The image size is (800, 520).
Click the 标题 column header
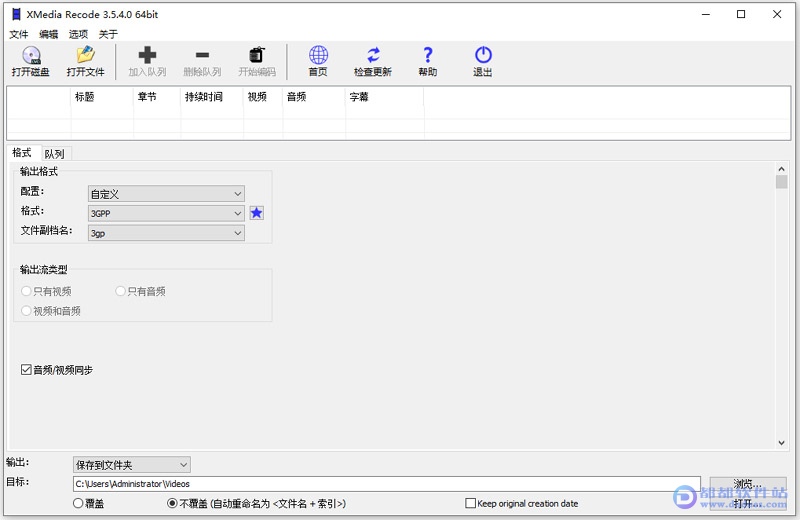(102, 97)
